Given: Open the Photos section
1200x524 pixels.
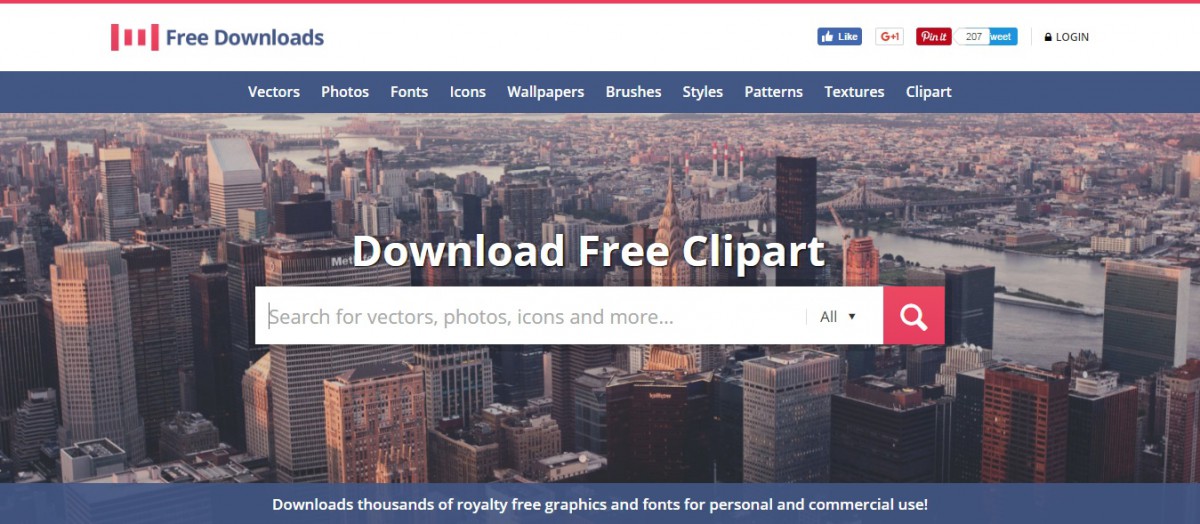Looking at the screenshot, I should [x=345, y=91].
